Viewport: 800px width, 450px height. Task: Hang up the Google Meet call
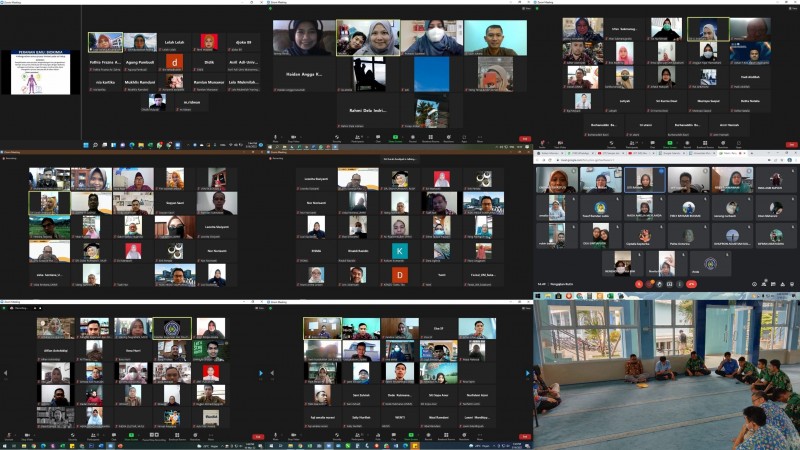click(691, 283)
